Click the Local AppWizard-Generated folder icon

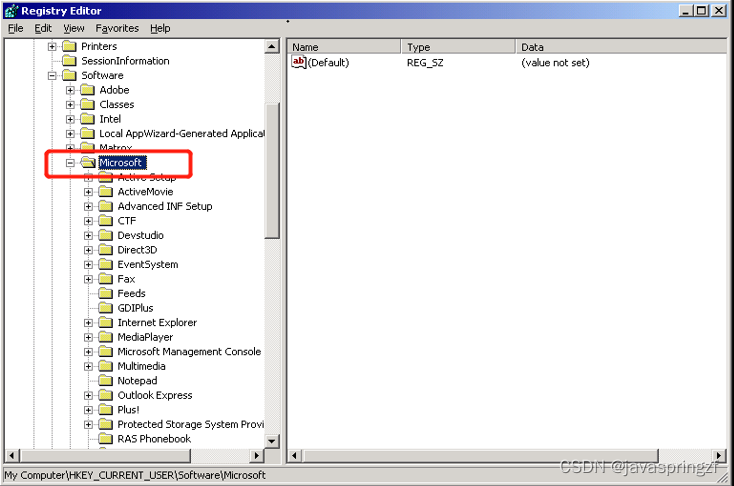88,133
